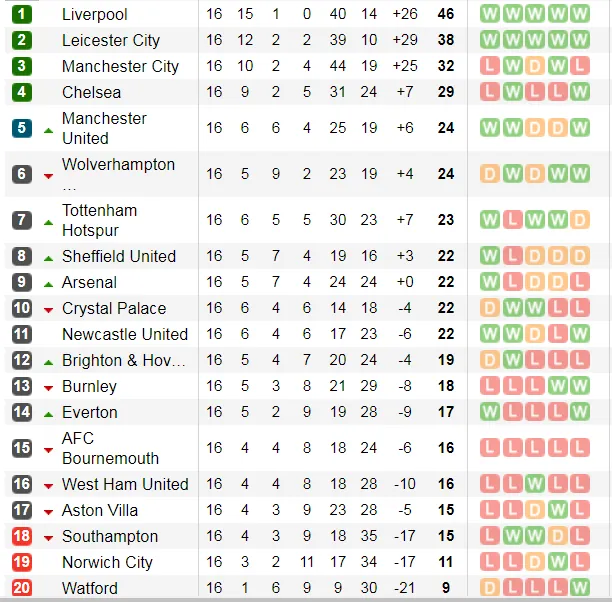Click Crystal Palace's red down arrow
The image size is (612, 602).
click(48, 310)
